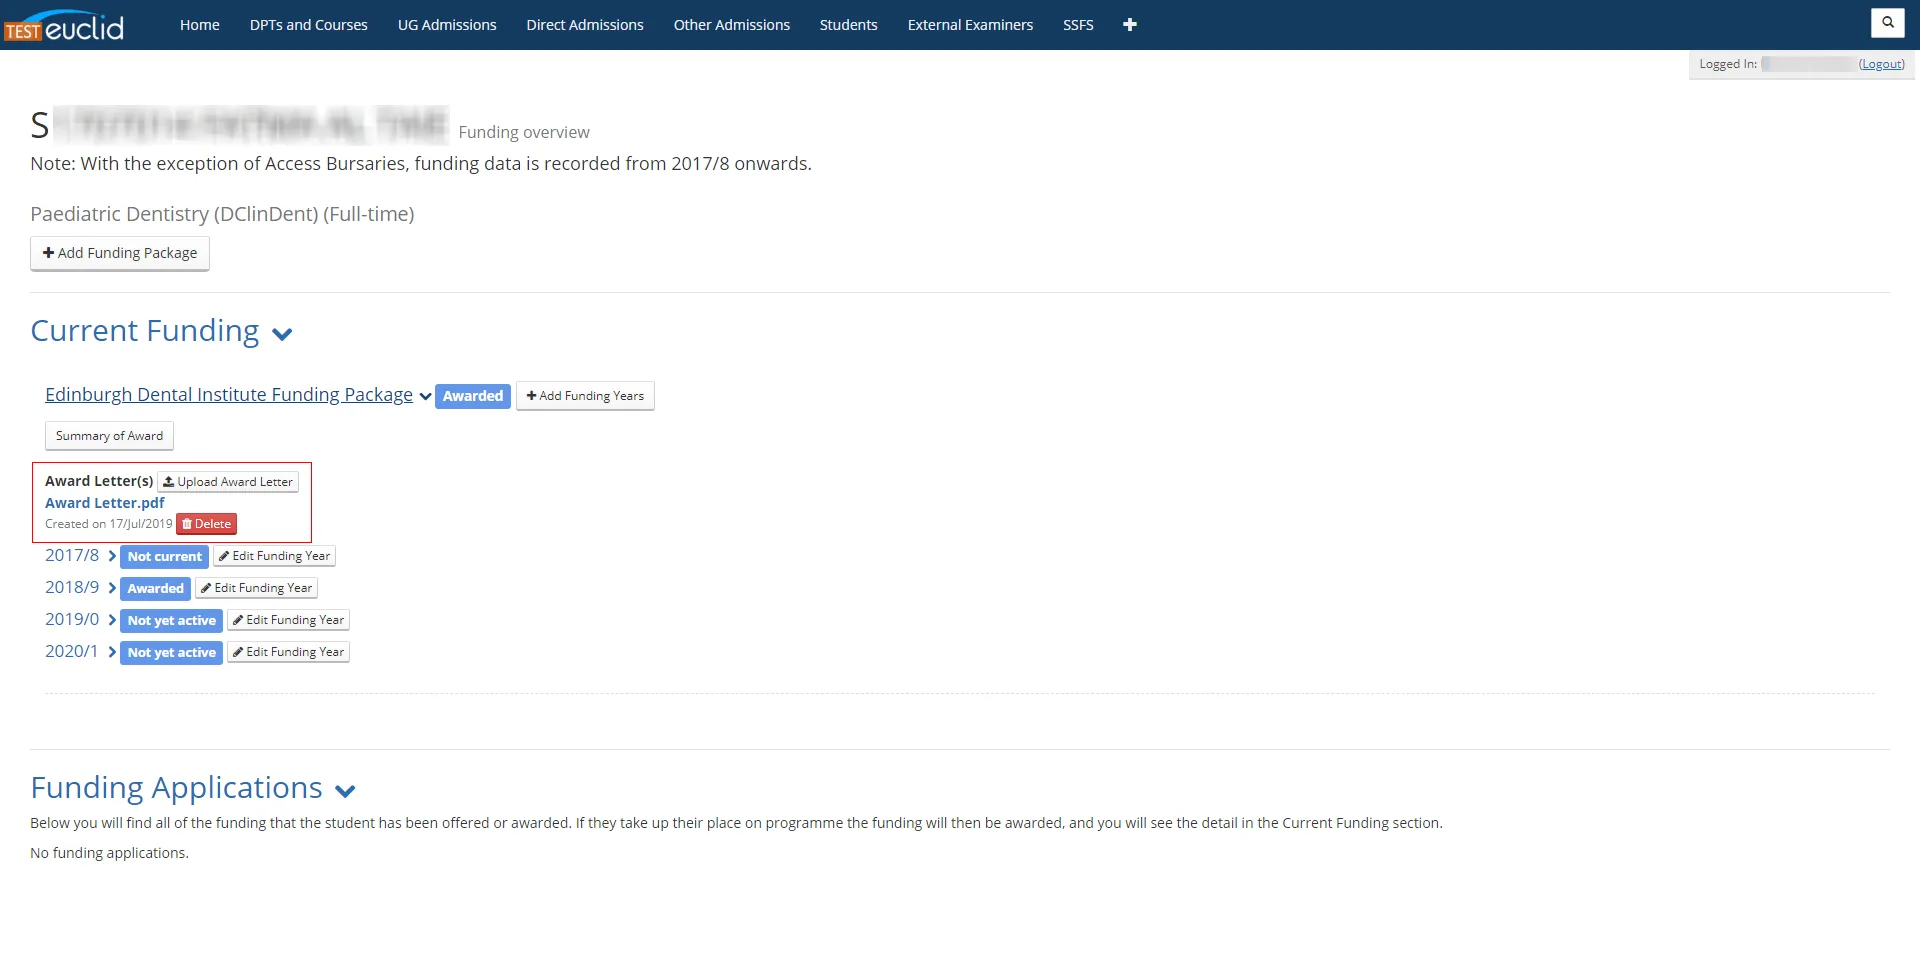Click the Summary of Award button
Screen dimensions: 1920x969
pos(109,436)
